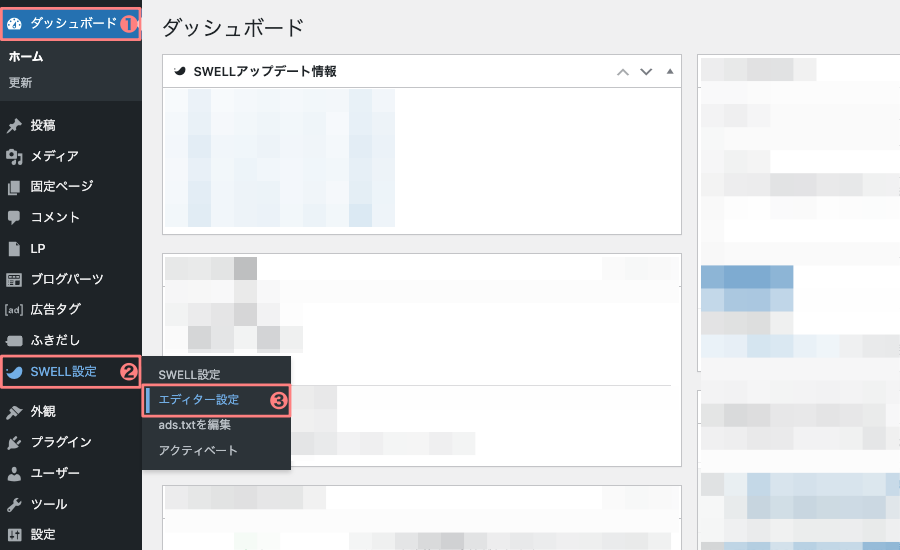The height and width of the screenshot is (550, 900).
Task: Move SWELLアップデート情報 panel down with arrow
Action: pos(646,72)
